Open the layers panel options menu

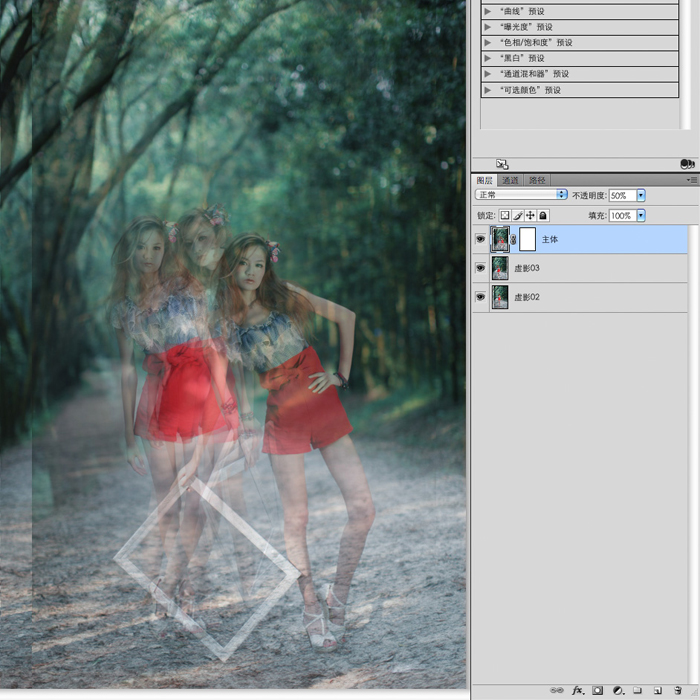tap(692, 180)
